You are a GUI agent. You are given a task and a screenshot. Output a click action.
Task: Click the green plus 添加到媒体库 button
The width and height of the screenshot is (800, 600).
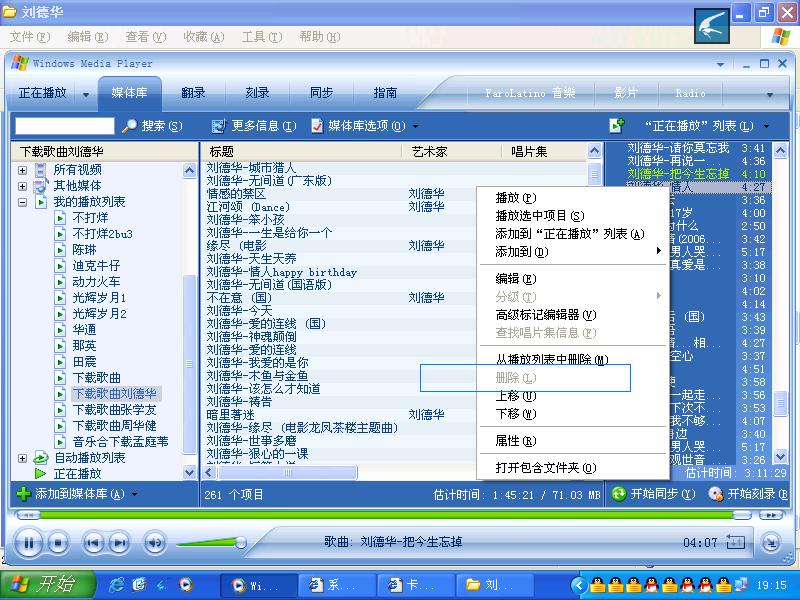[24, 494]
